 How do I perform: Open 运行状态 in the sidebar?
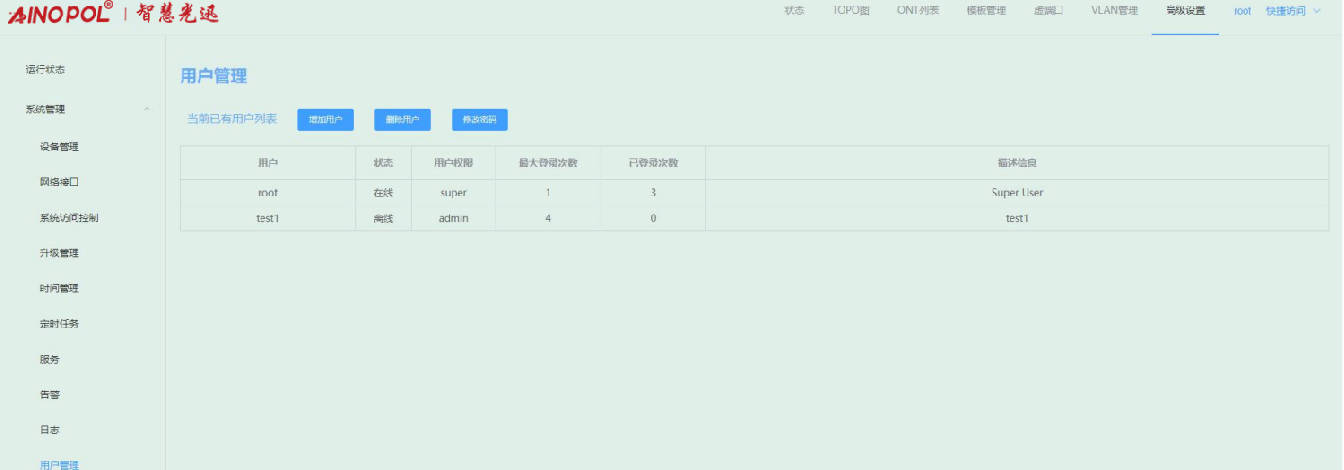[45, 70]
